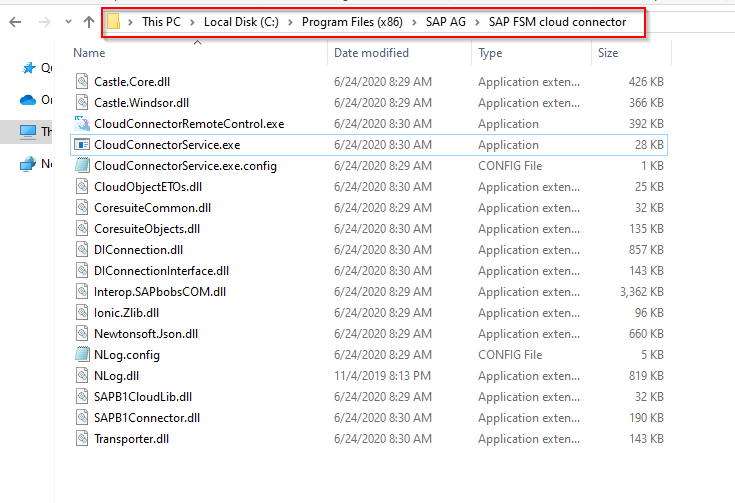The image size is (735, 503).
Task: Click file name NLog.config
Action: point(127,355)
